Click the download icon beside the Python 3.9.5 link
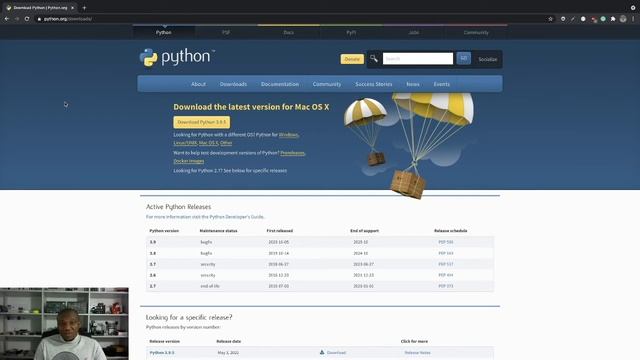The height and width of the screenshot is (360, 640). [x=322, y=352]
